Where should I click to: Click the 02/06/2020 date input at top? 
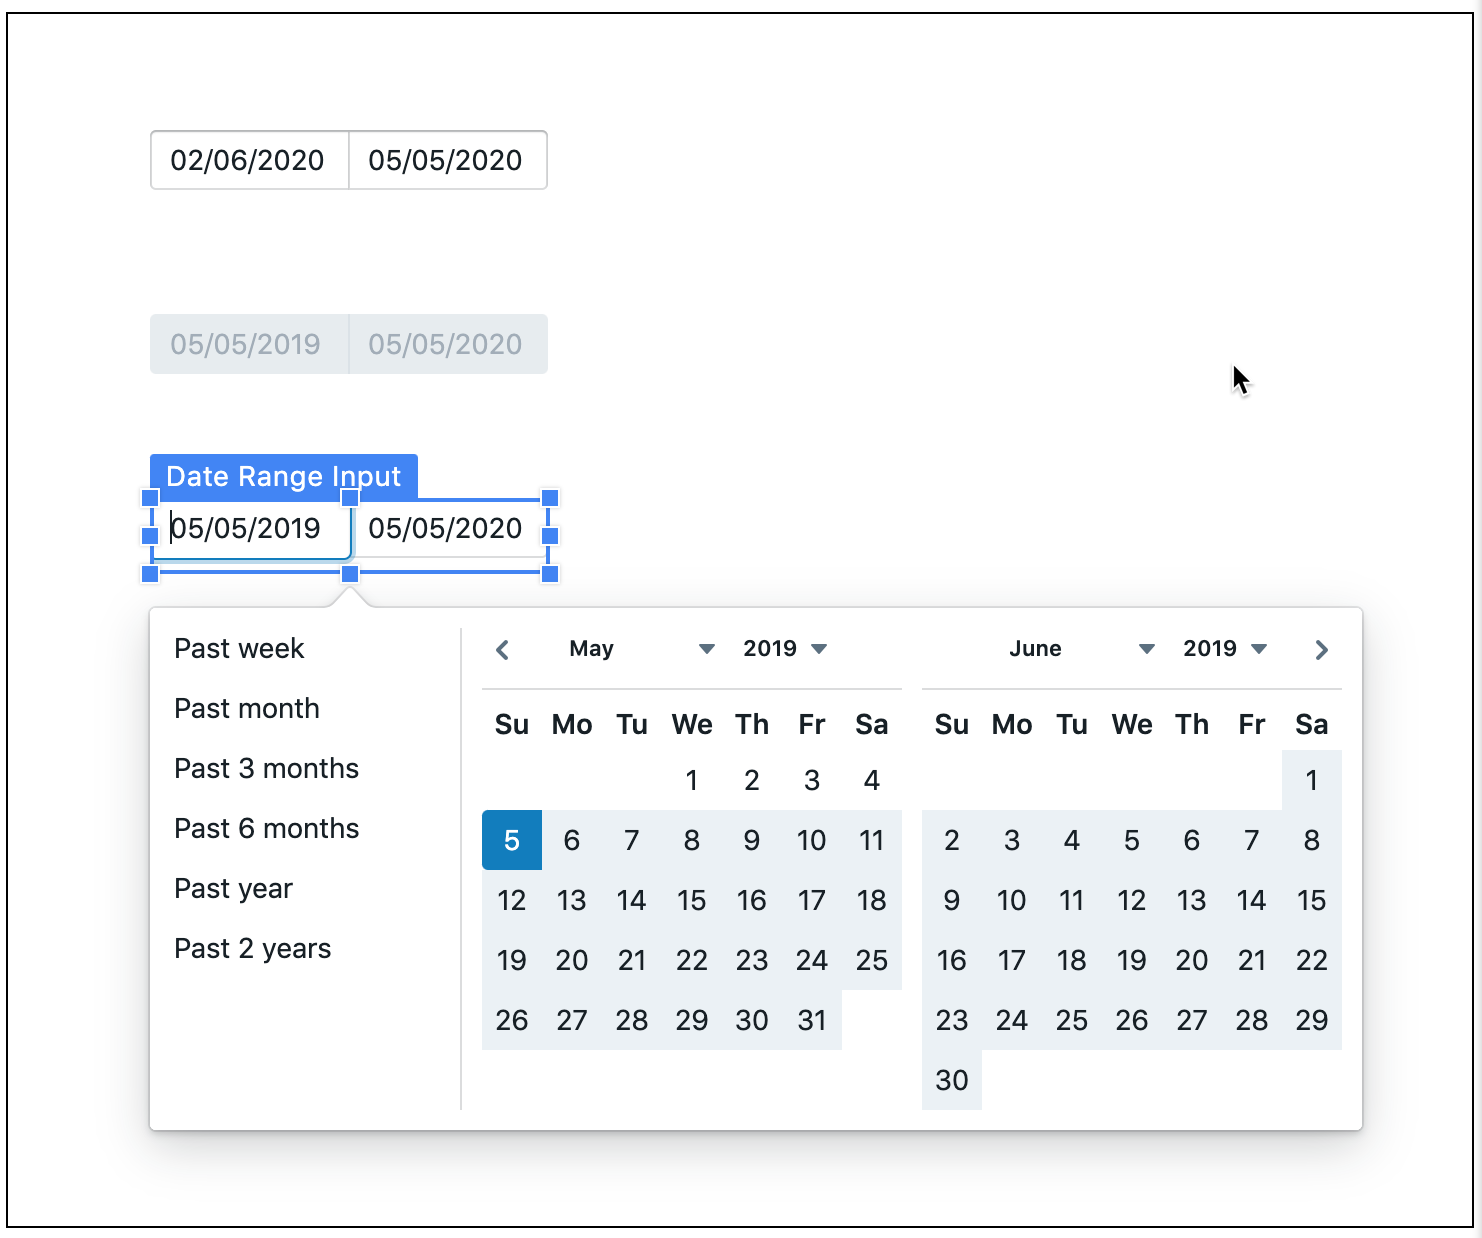click(247, 160)
